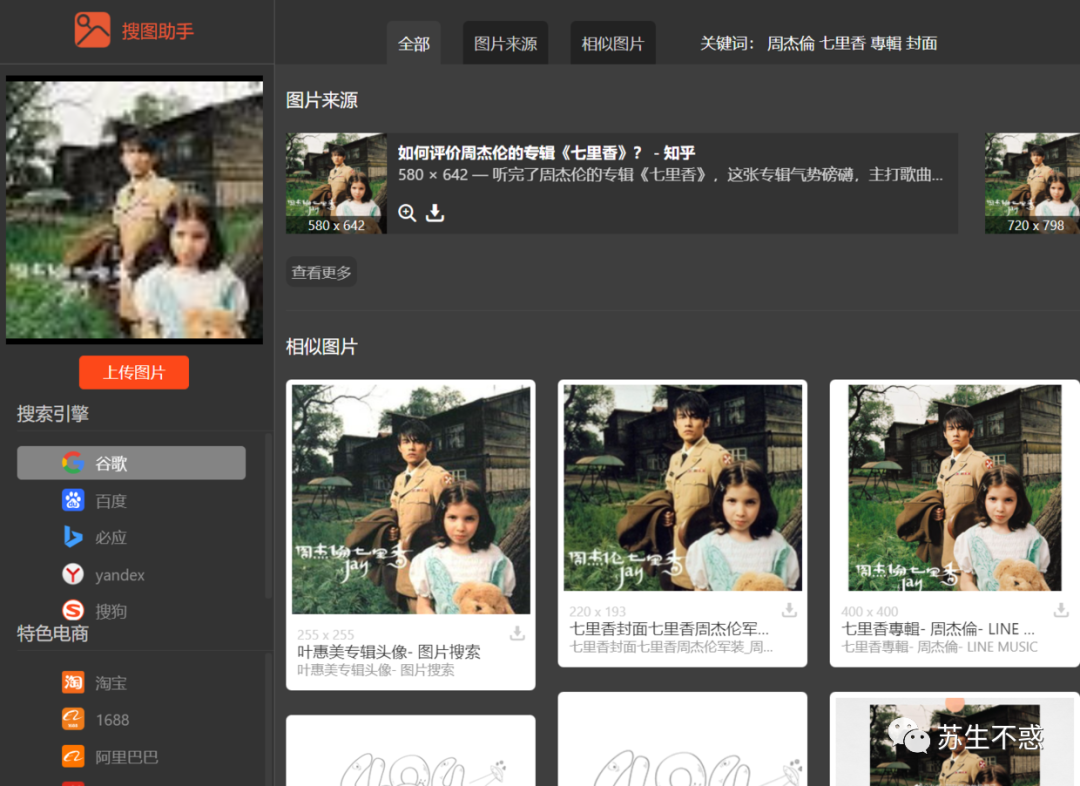Image resolution: width=1080 pixels, height=786 pixels.
Task: Click 七里香專輯- 周杰倫- LINE MUSIC subtitle
Action: [939, 647]
